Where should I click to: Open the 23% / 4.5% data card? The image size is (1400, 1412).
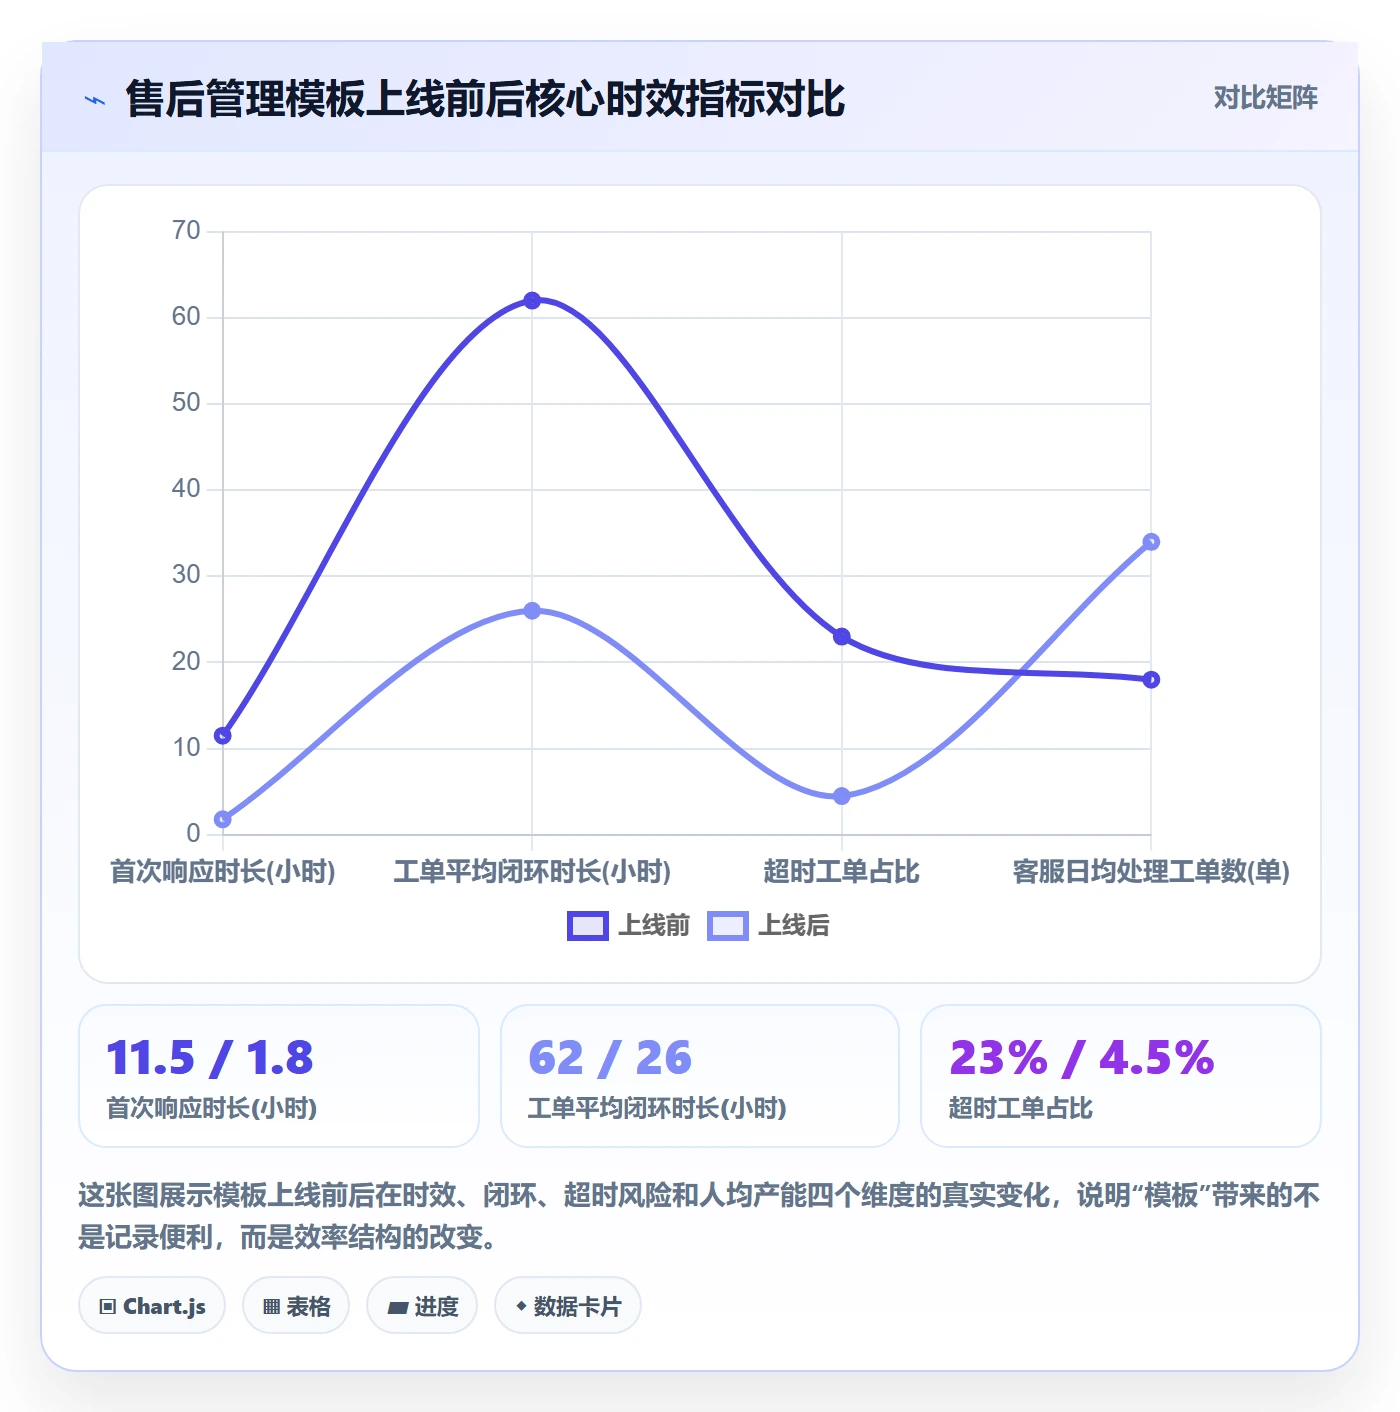click(x=1121, y=1076)
